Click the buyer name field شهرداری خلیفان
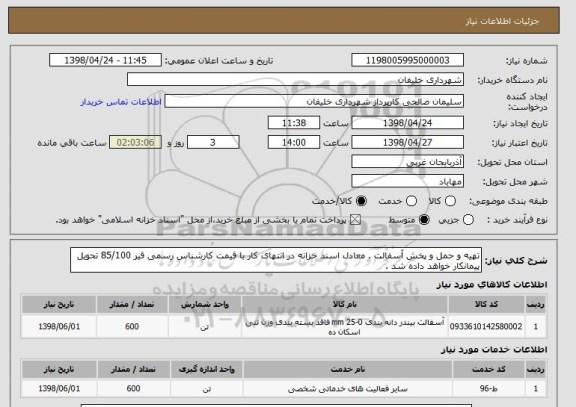Image resolution: width=576 pixels, height=407 pixels. click(x=295, y=79)
